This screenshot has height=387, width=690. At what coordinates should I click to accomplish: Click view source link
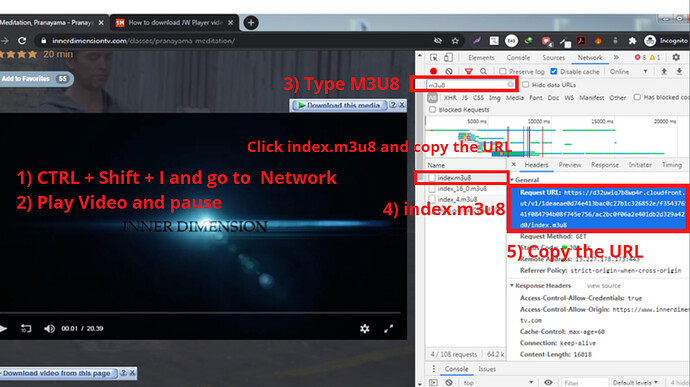pos(603,286)
